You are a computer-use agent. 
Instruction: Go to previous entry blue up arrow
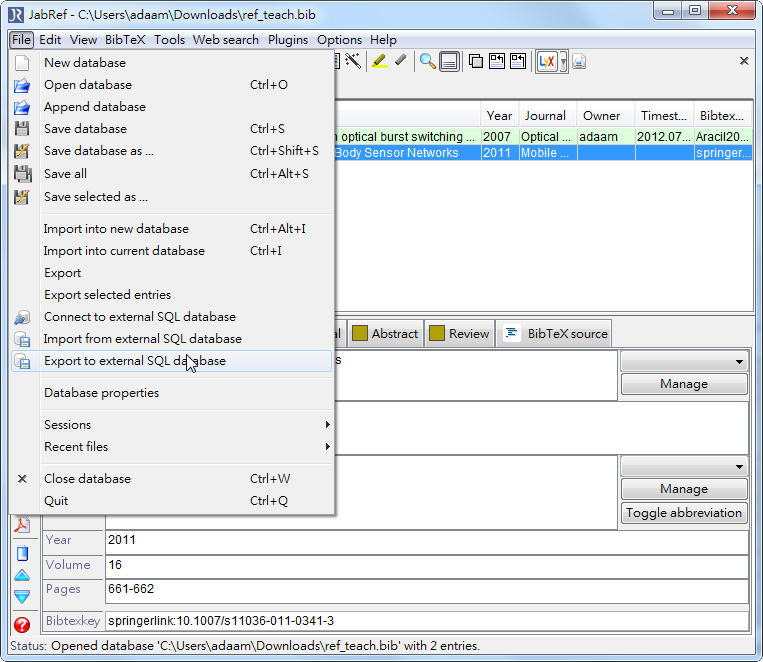(x=22, y=575)
